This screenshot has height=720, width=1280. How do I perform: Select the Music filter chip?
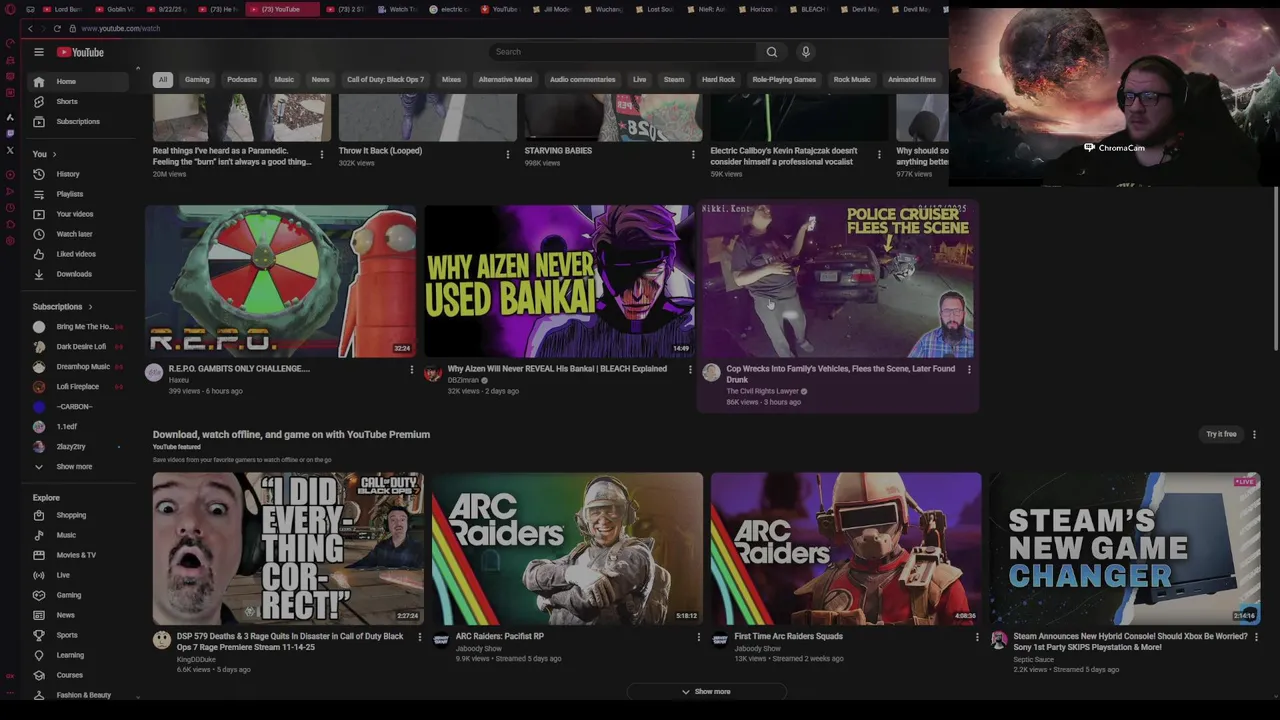point(284,80)
